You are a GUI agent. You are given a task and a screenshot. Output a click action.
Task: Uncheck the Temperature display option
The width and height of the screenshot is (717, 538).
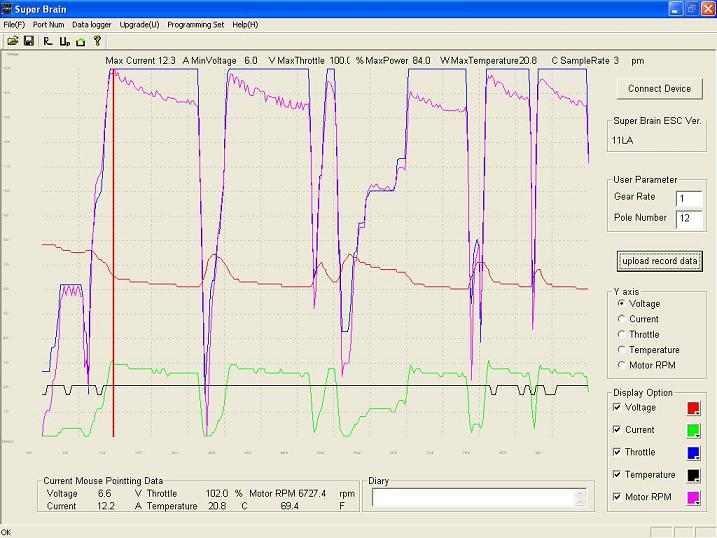(x=617, y=474)
